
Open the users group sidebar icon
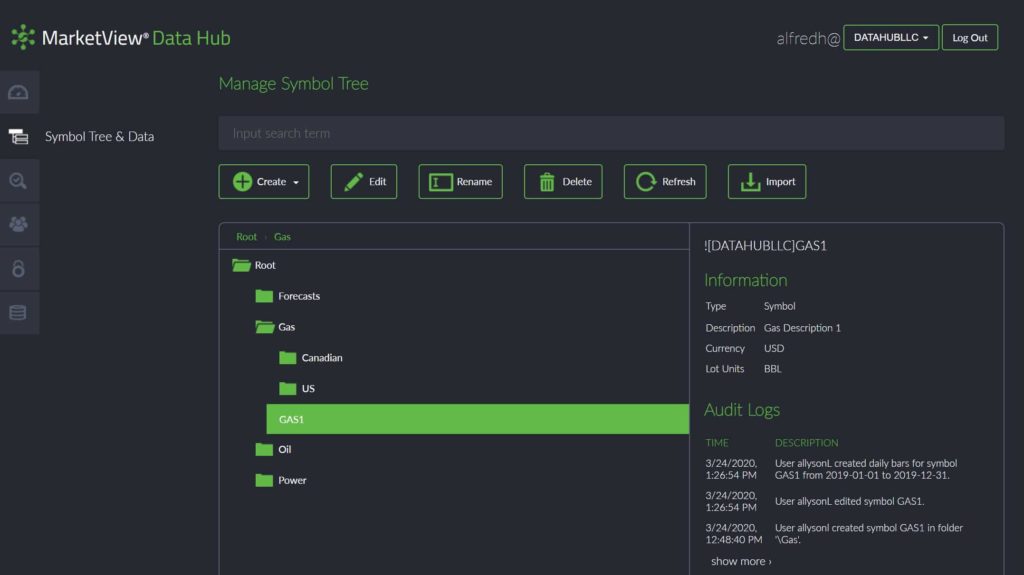18,224
